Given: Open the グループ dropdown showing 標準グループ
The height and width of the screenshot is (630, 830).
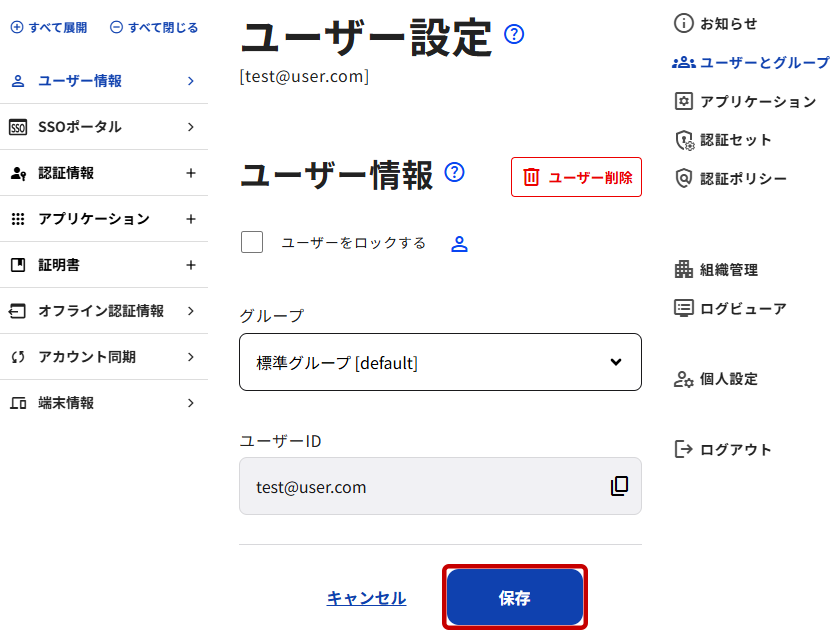Looking at the screenshot, I should pos(440,362).
